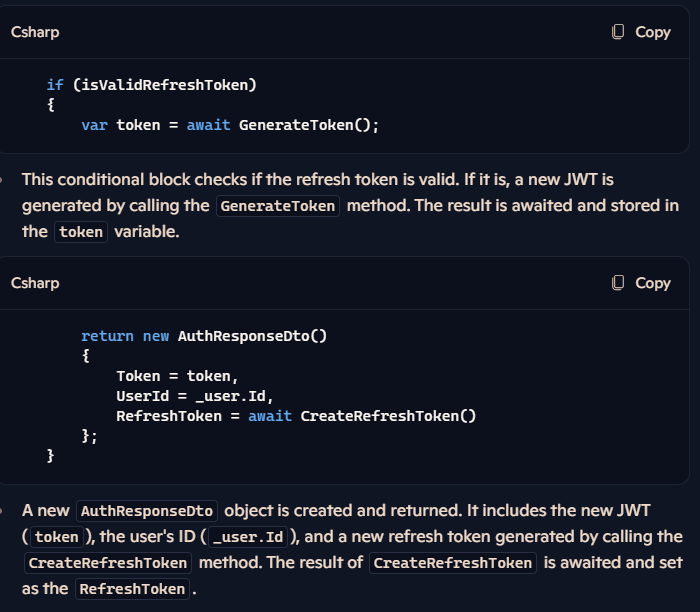Click the RefreshToken inline code chip at the end
The height and width of the screenshot is (612, 700).
[x=132, y=589]
